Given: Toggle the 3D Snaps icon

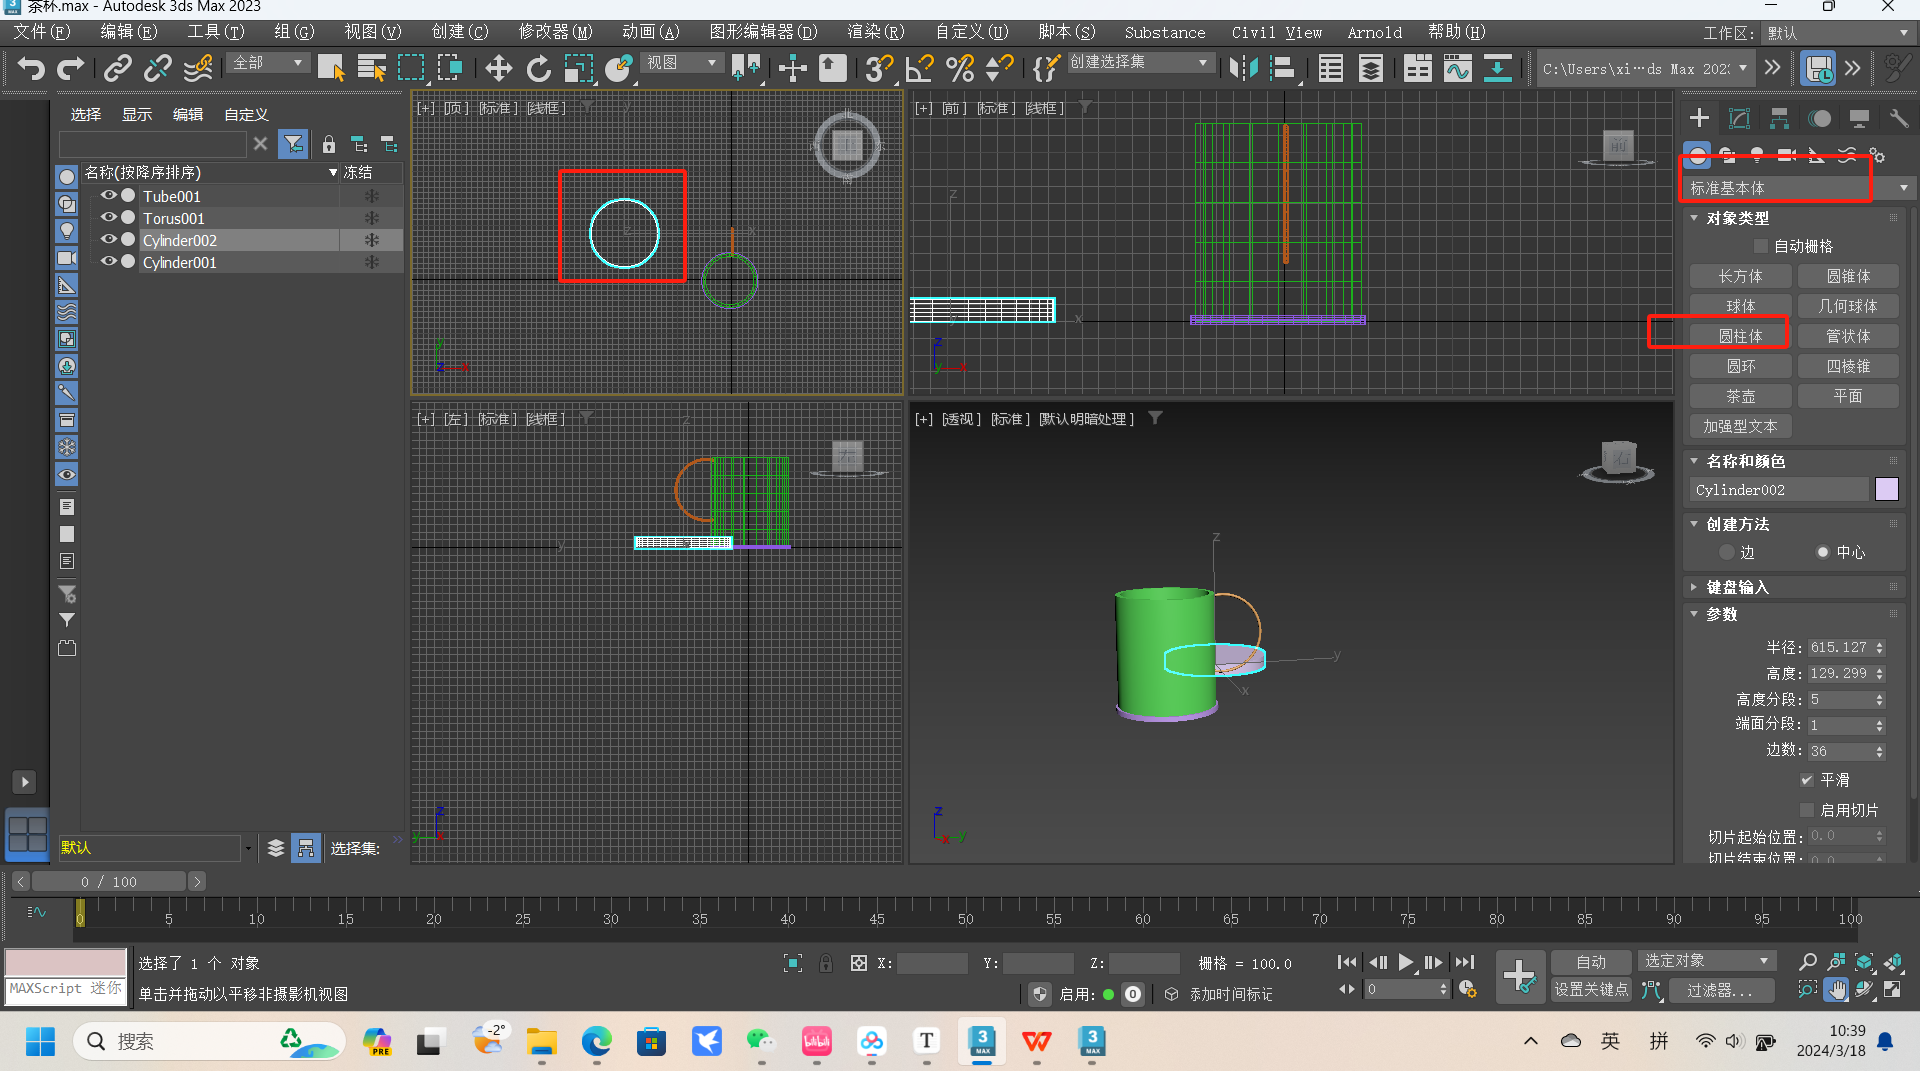Looking at the screenshot, I should pos(879,69).
